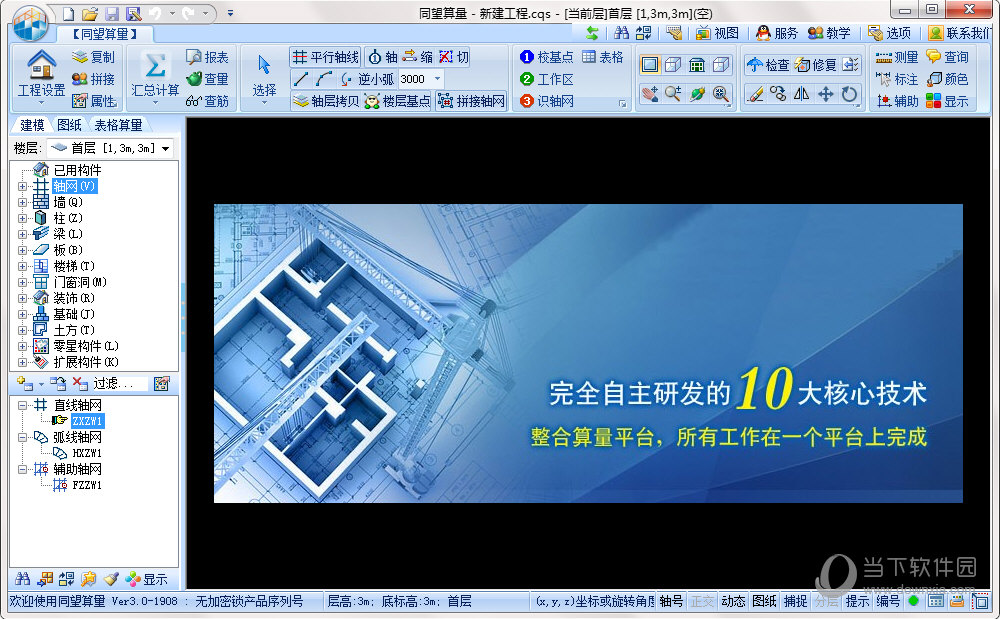Expand the 梁(L) tree node
1000x619 pixels.
point(22,234)
